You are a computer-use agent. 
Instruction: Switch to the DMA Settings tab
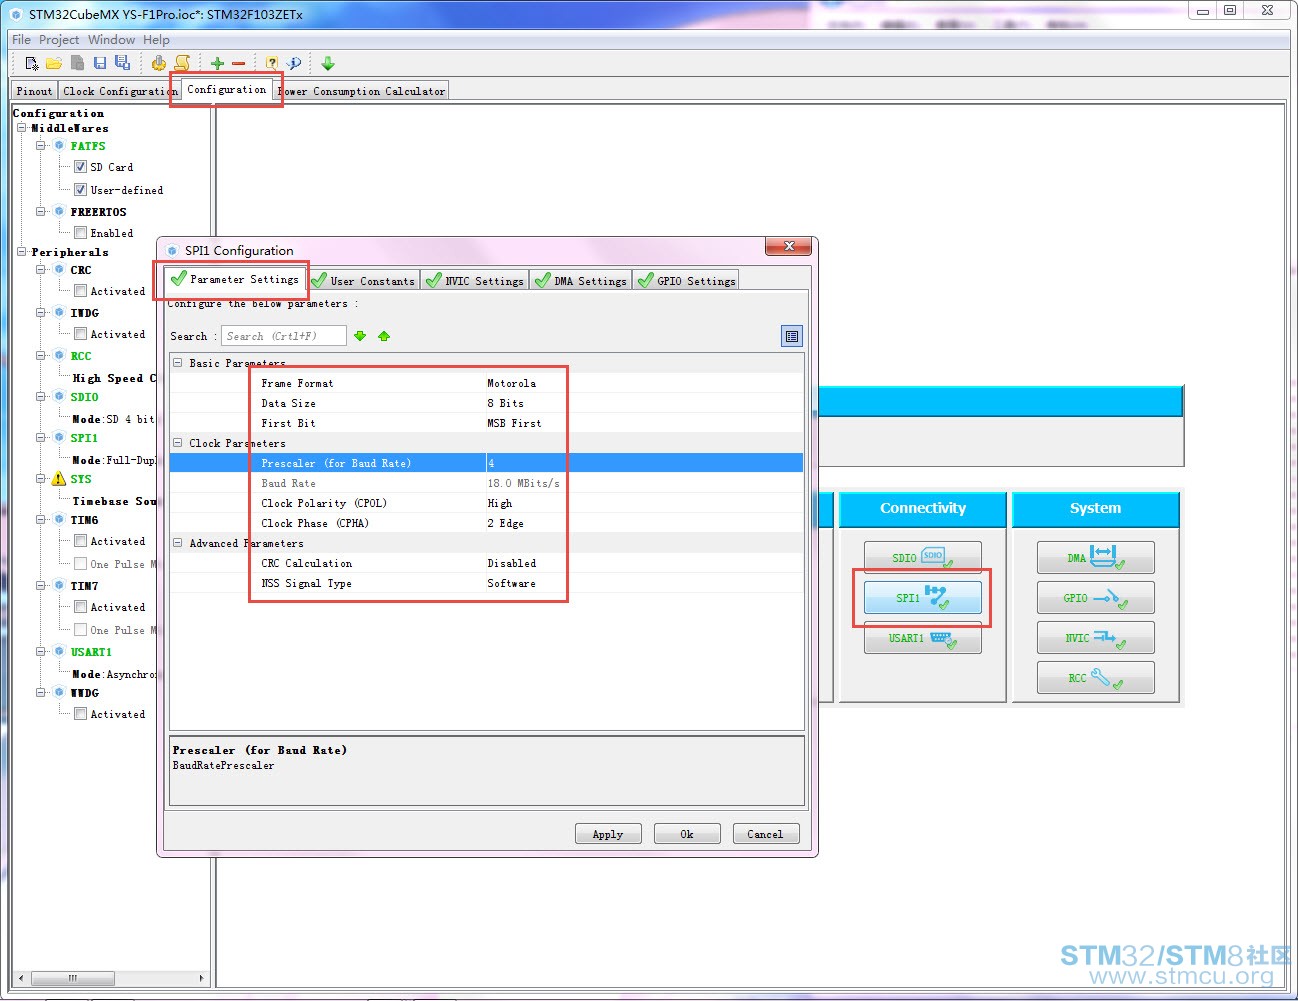pos(581,281)
